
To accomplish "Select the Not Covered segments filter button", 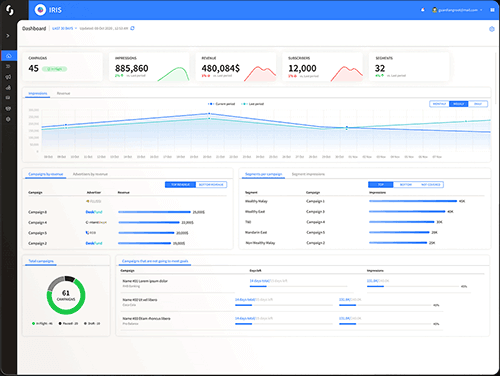I will point(431,185).
